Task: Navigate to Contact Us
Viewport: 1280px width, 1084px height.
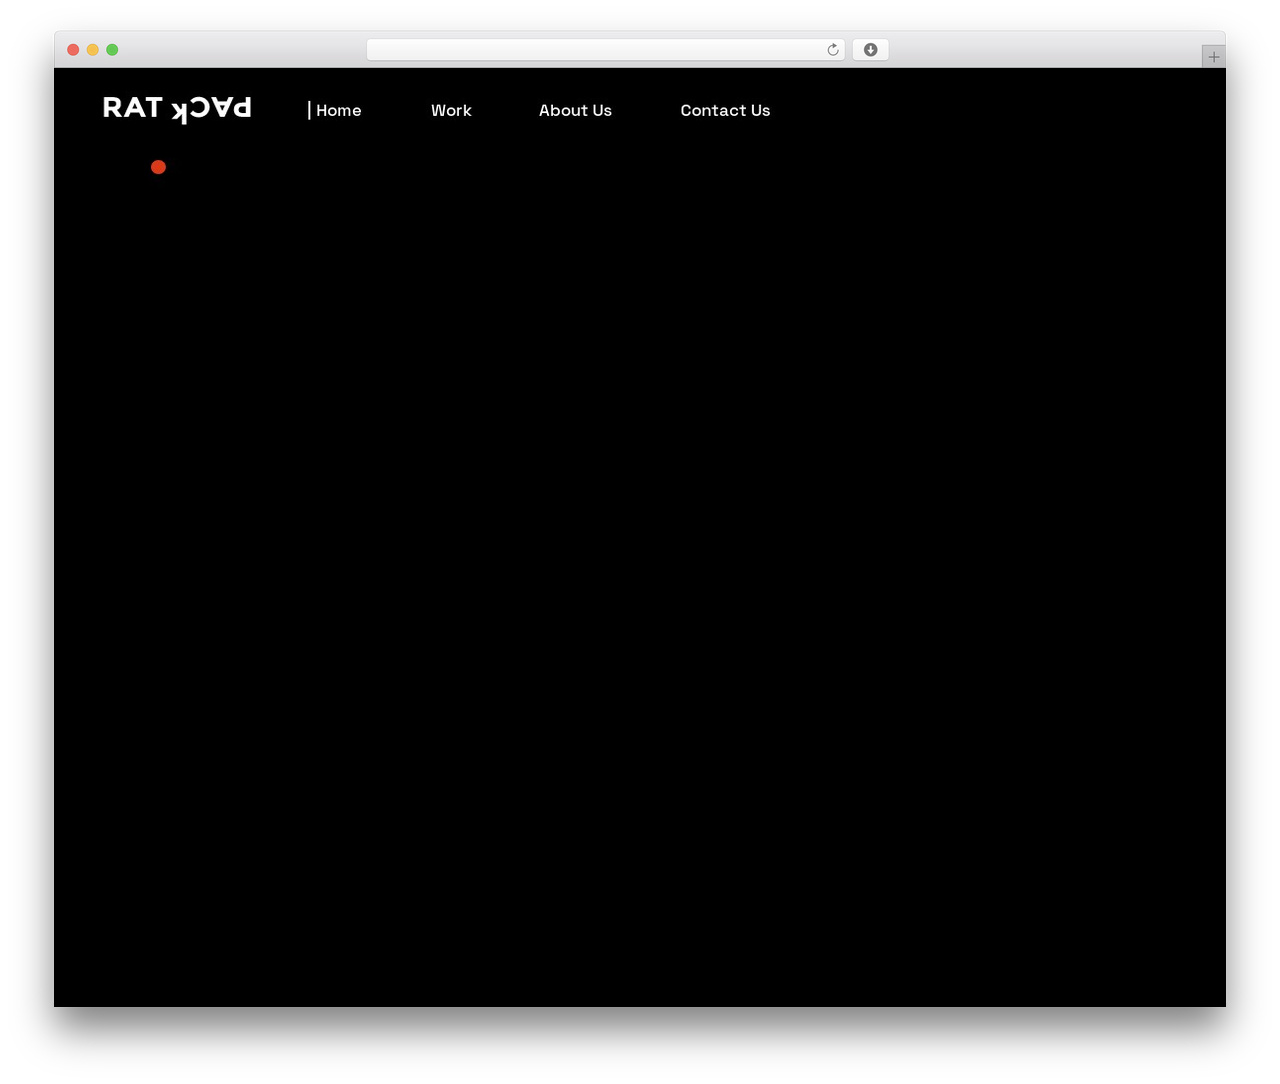Action: pyautogui.click(x=725, y=110)
